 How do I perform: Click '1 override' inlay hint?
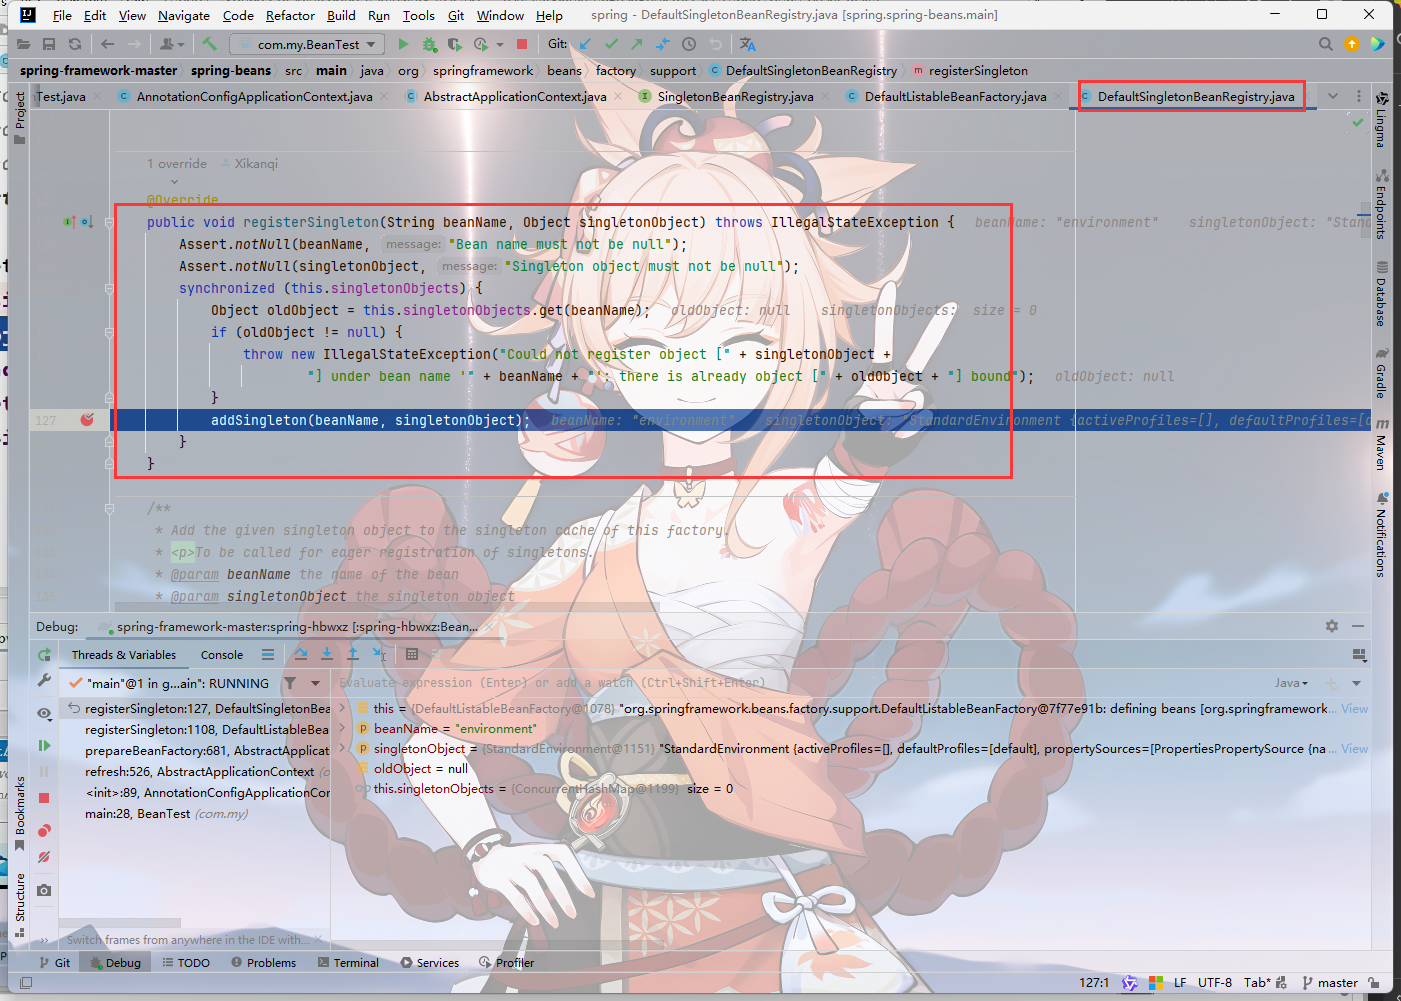tap(177, 164)
